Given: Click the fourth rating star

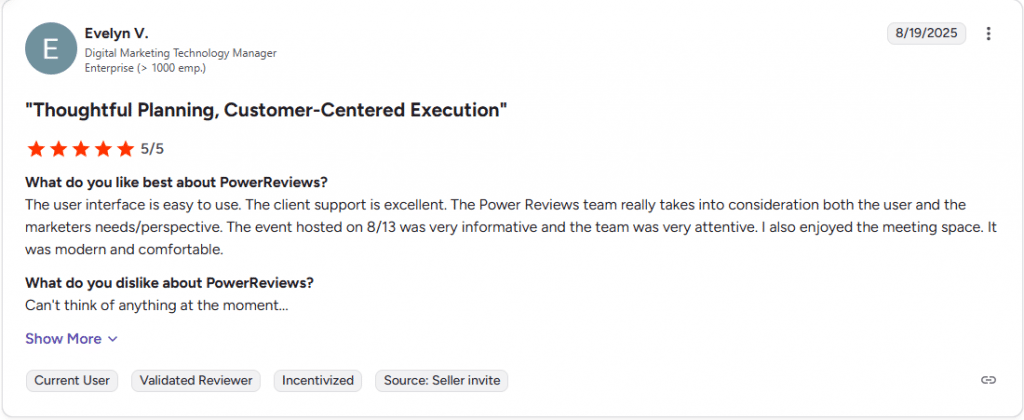Looking at the screenshot, I should (102, 149).
